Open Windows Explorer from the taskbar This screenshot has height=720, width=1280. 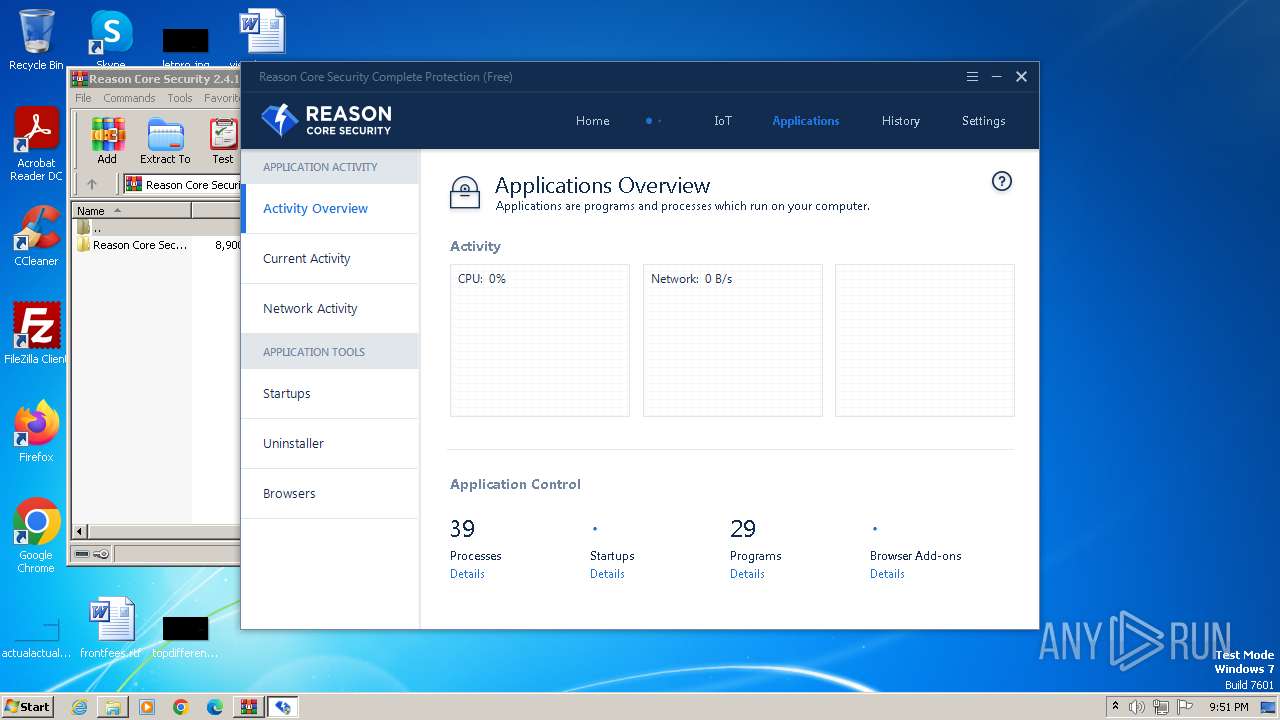click(x=113, y=707)
